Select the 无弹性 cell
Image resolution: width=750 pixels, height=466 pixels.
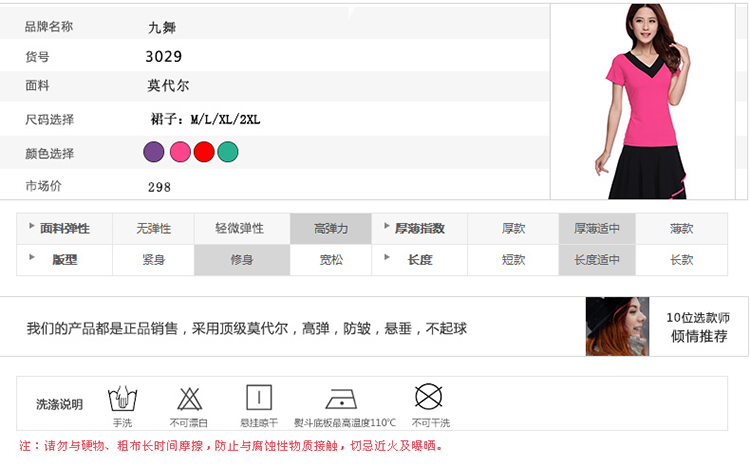coord(154,229)
